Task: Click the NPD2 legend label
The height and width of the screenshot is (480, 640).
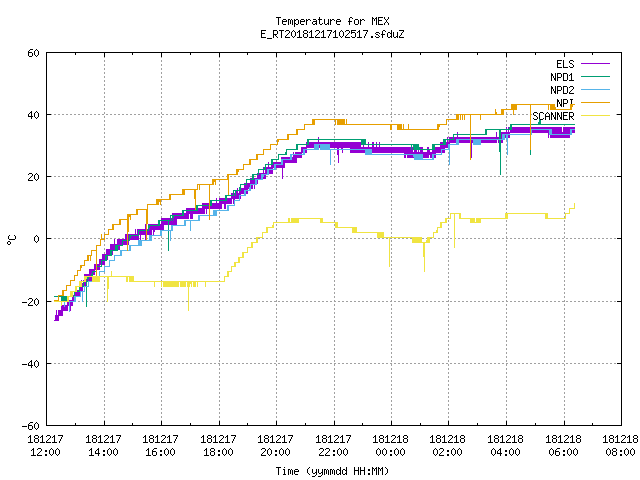Action: 562,90
